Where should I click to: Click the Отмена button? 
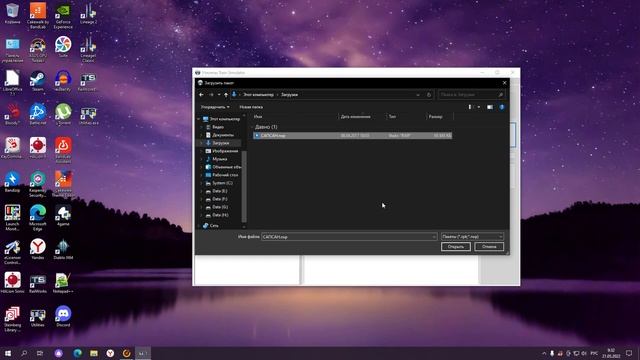point(489,247)
